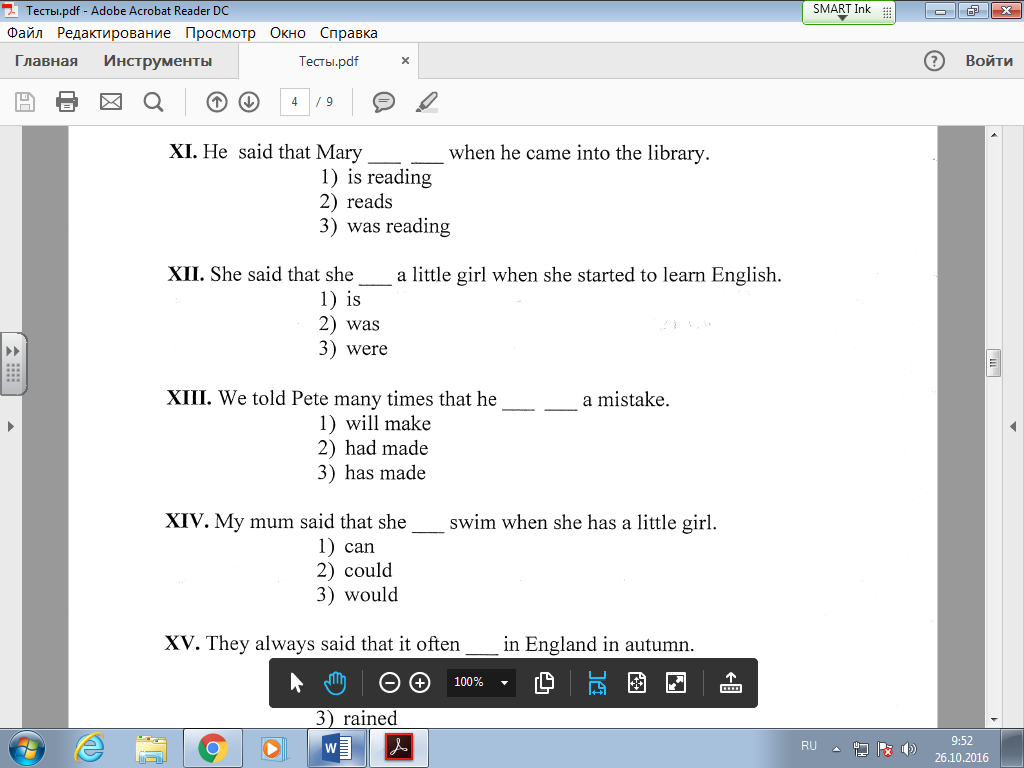Click the vertical scrollbar thumb
The image size is (1024, 768).
pyautogui.click(x=993, y=363)
